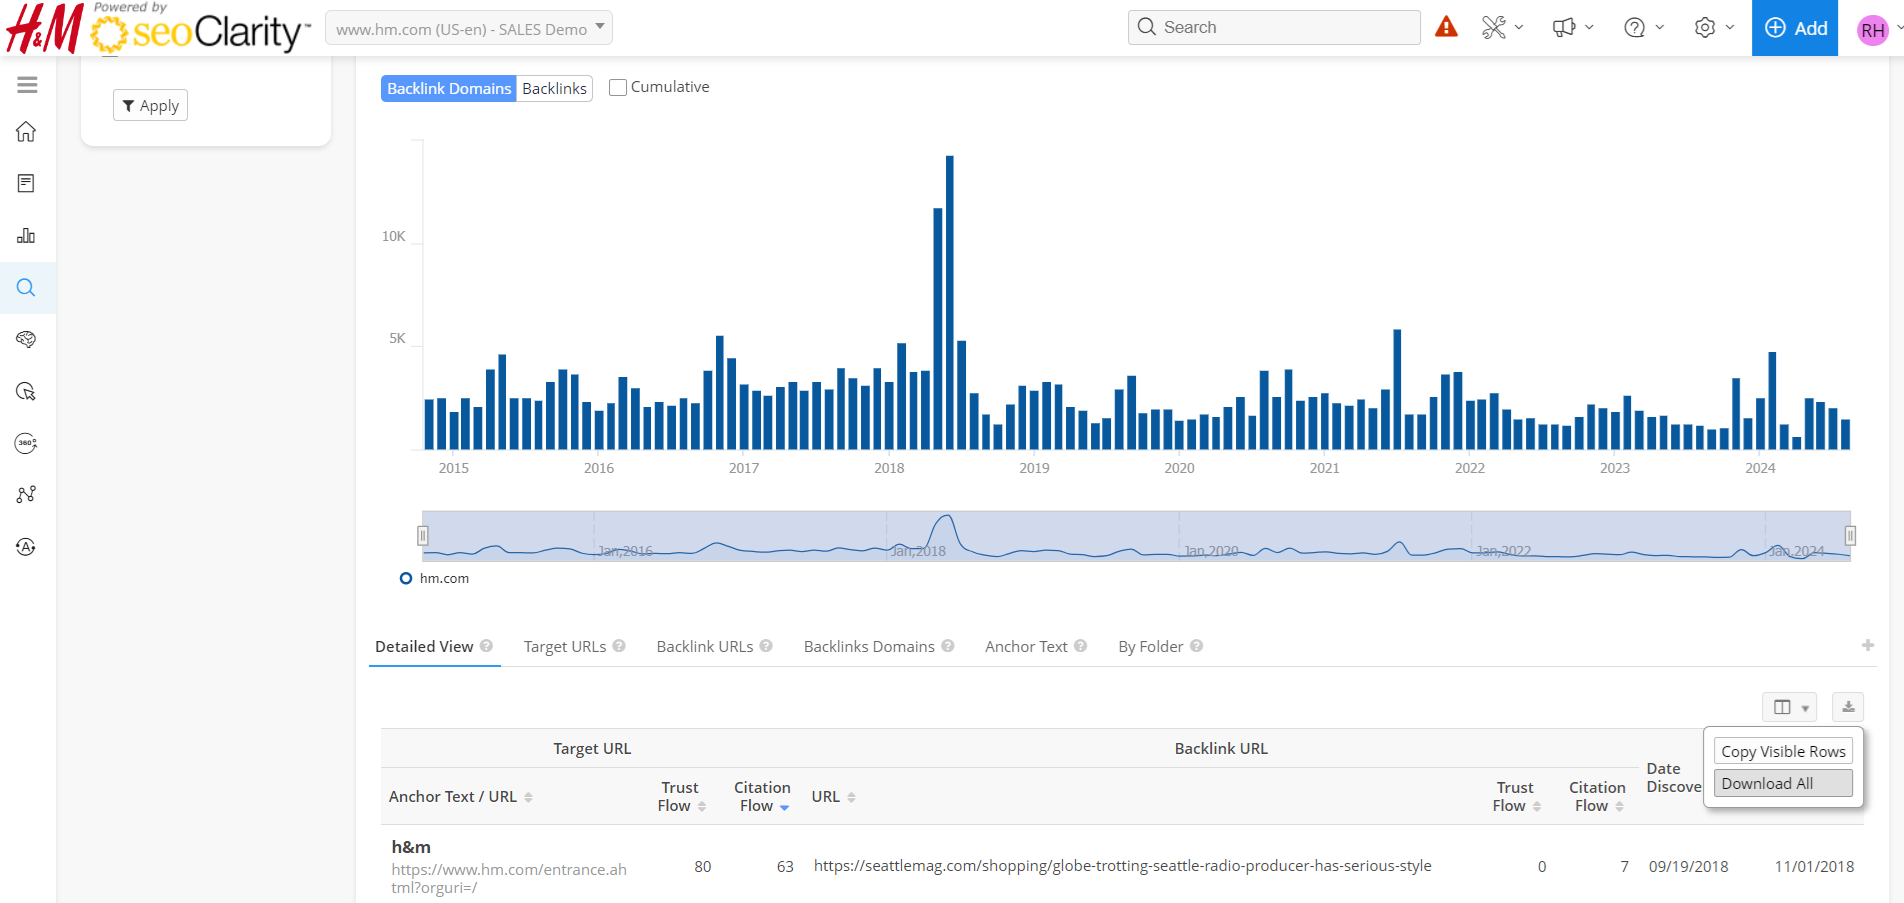The height and width of the screenshot is (903, 1904).
Task: Open the Backlinks Domains tab
Action: pyautogui.click(x=869, y=647)
